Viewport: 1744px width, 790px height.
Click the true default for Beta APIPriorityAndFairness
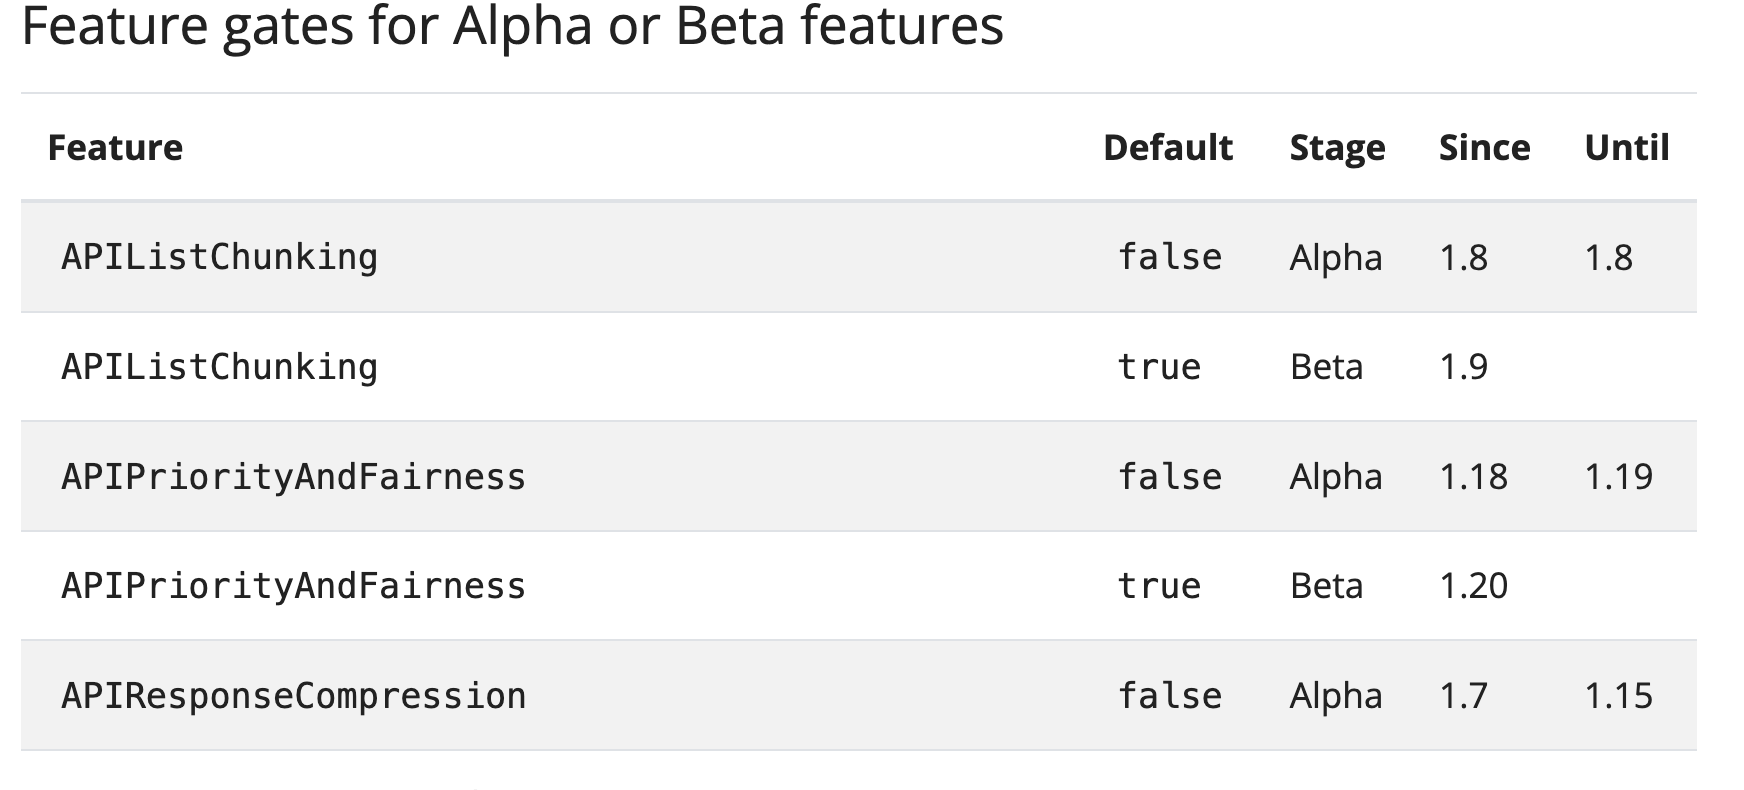click(1159, 586)
